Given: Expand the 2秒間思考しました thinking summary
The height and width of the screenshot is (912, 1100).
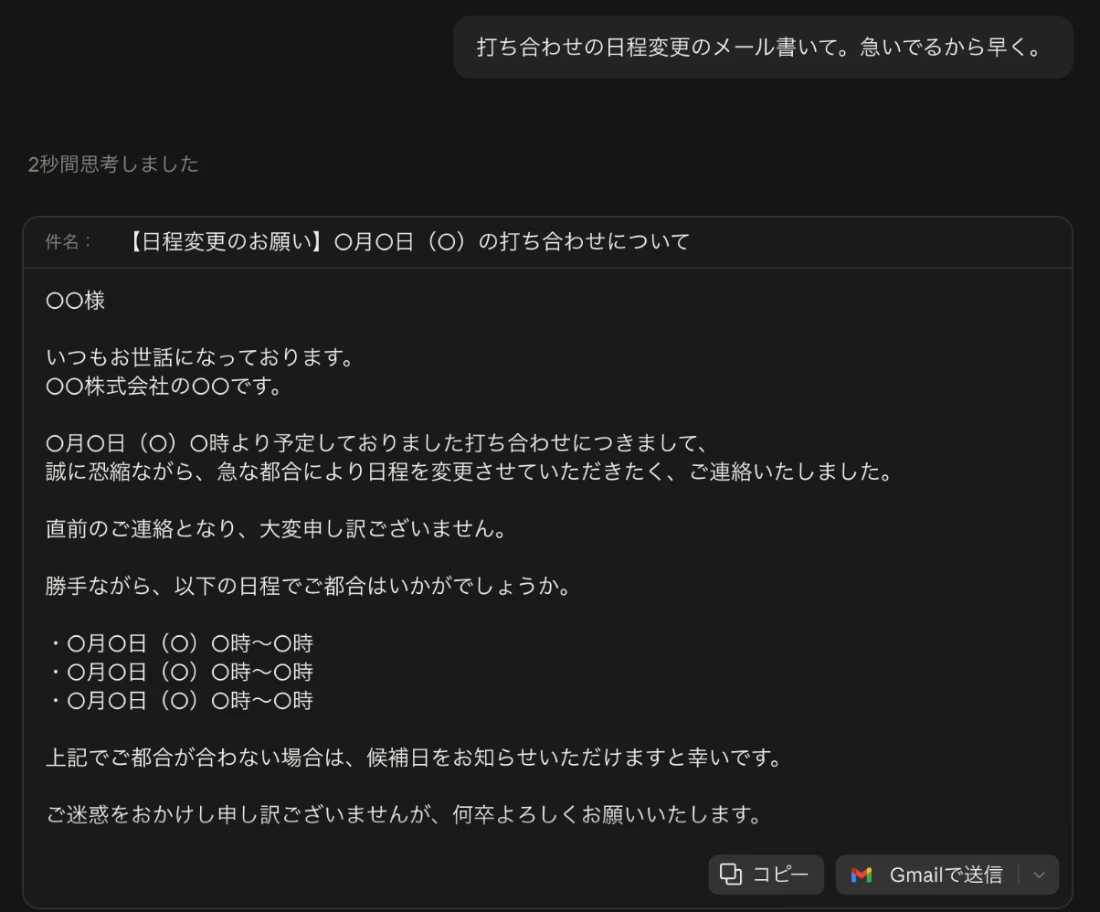Looking at the screenshot, I should click(x=113, y=164).
